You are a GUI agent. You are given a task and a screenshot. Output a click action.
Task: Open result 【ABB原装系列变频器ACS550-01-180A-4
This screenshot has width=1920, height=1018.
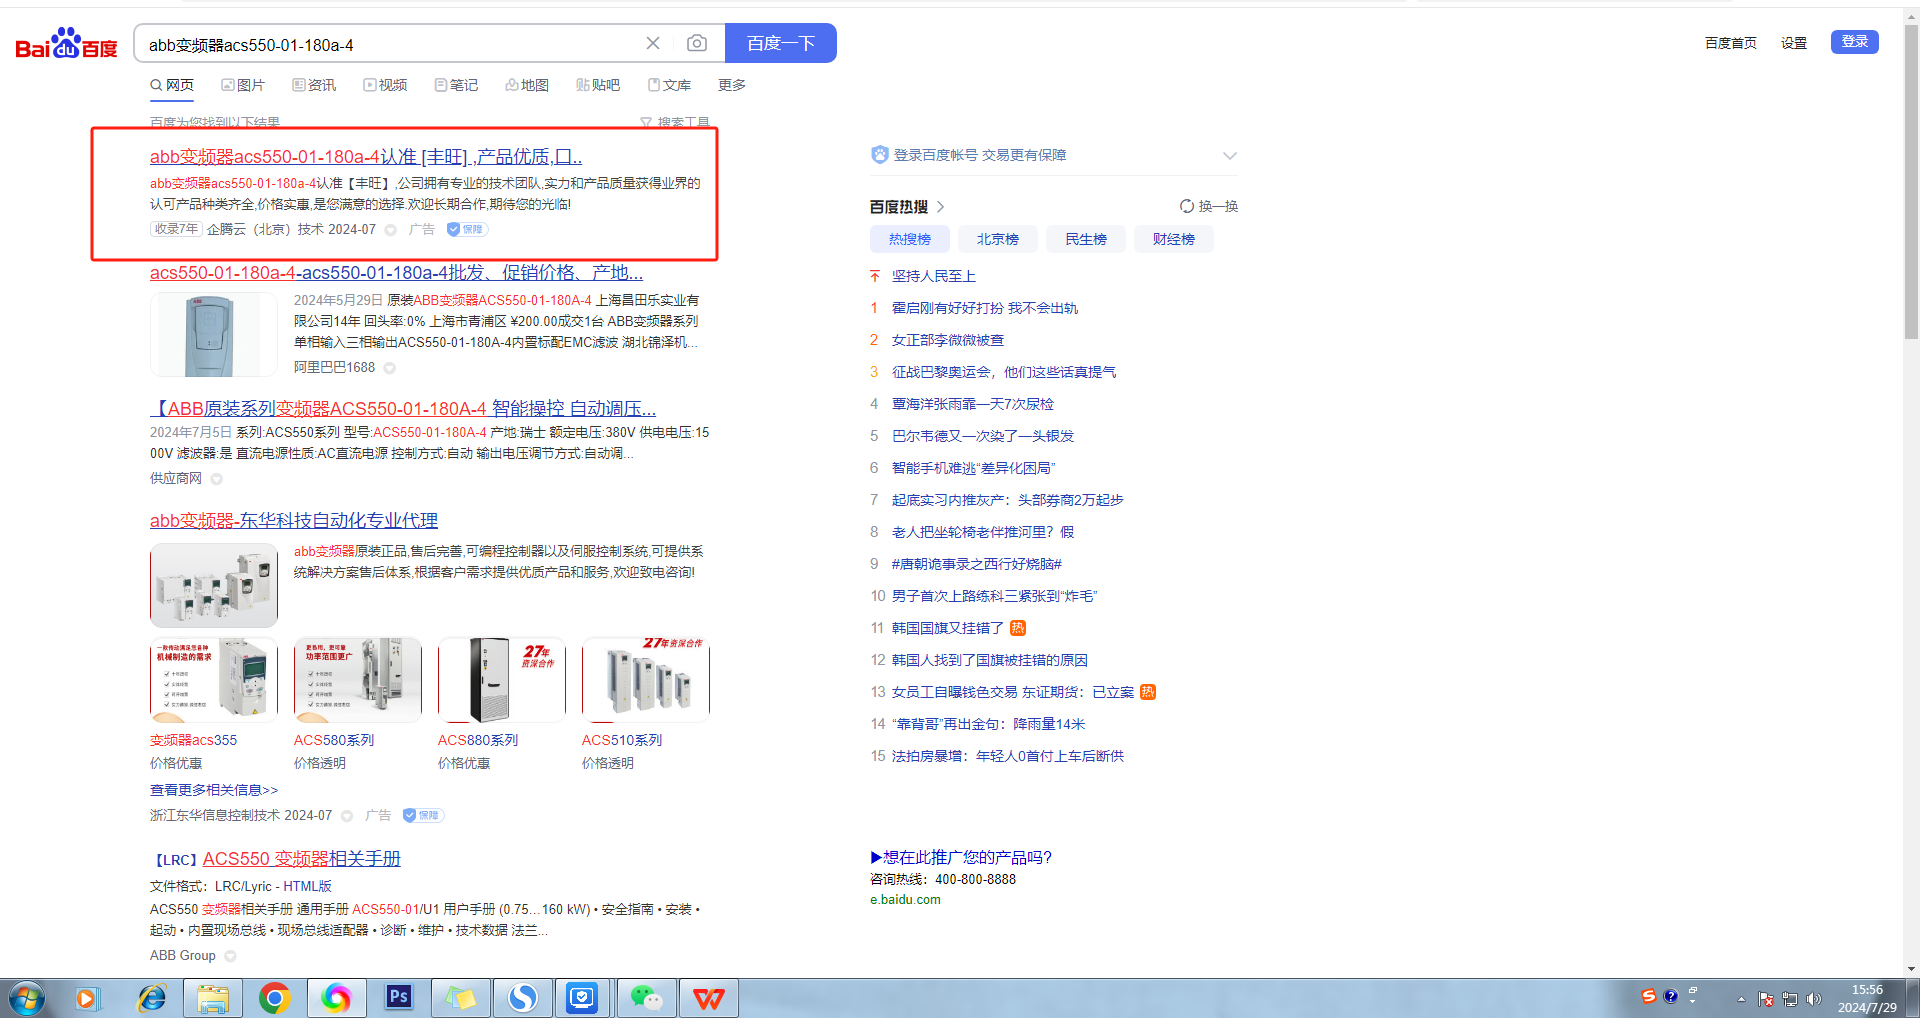(403, 409)
